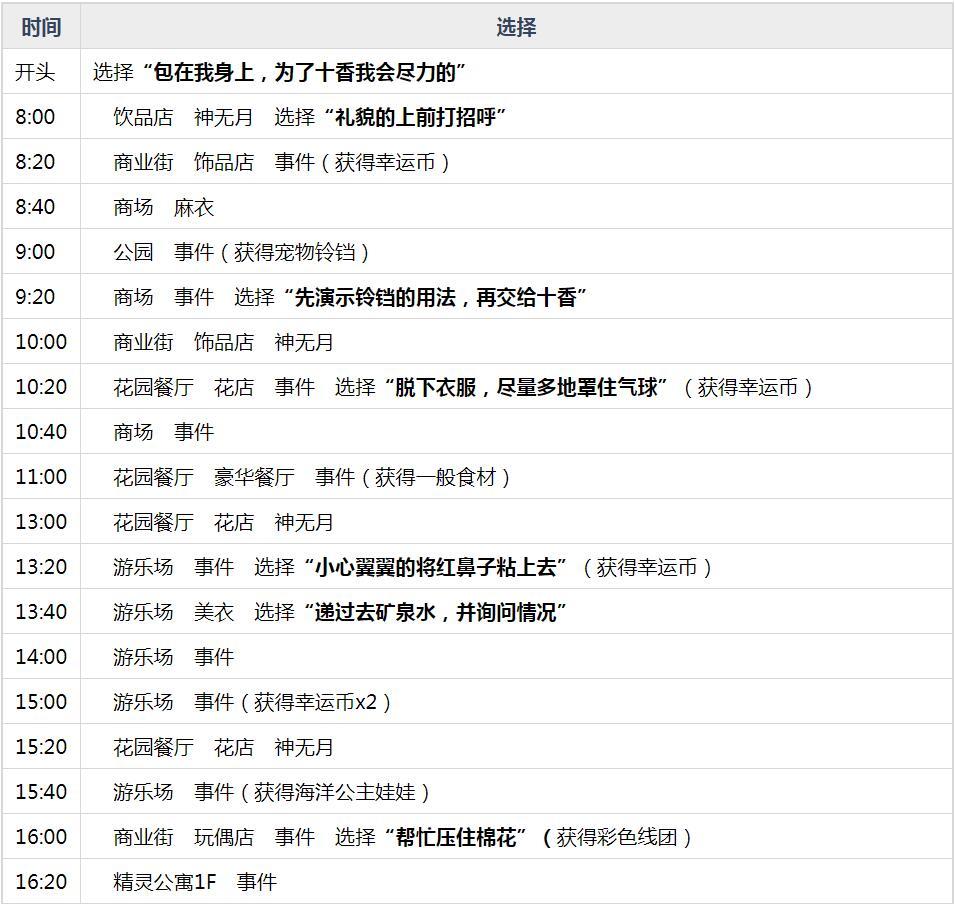Select the text 获得宠物铃铛

(x=294, y=252)
